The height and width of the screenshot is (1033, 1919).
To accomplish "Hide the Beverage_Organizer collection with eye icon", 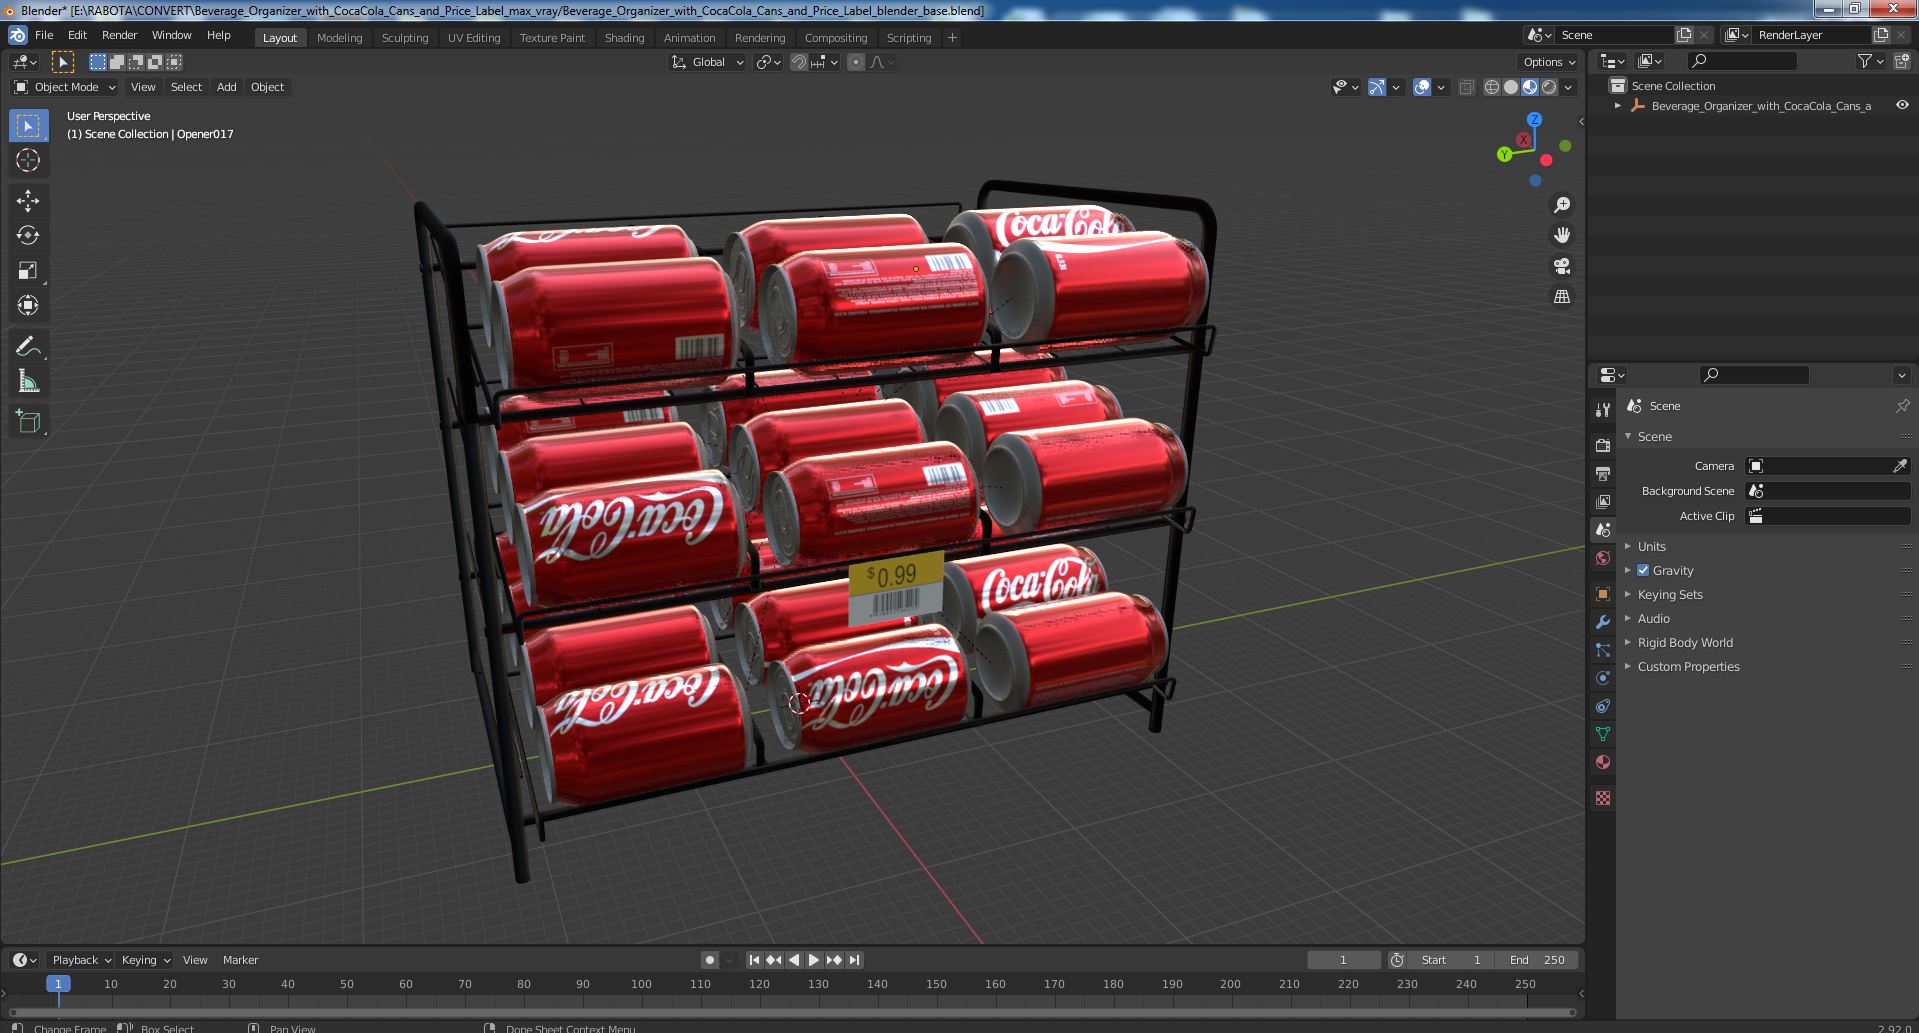I will click(x=1902, y=105).
